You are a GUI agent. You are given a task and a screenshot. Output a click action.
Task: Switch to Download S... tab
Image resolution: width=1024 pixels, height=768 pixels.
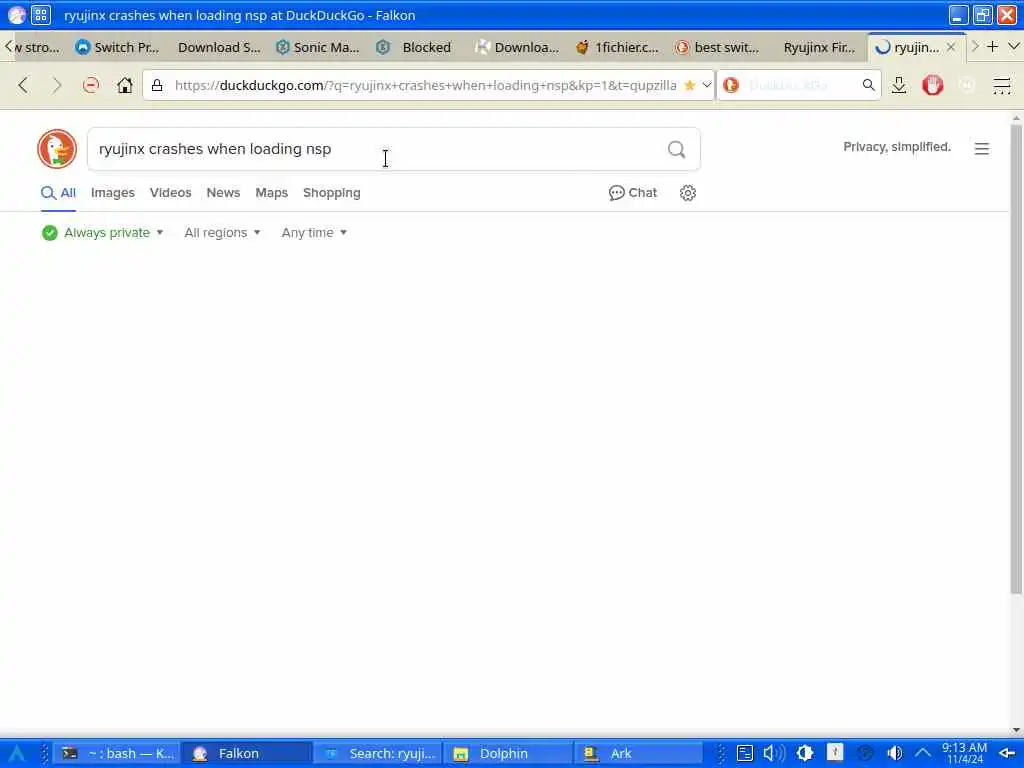click(x=219, y=47)
